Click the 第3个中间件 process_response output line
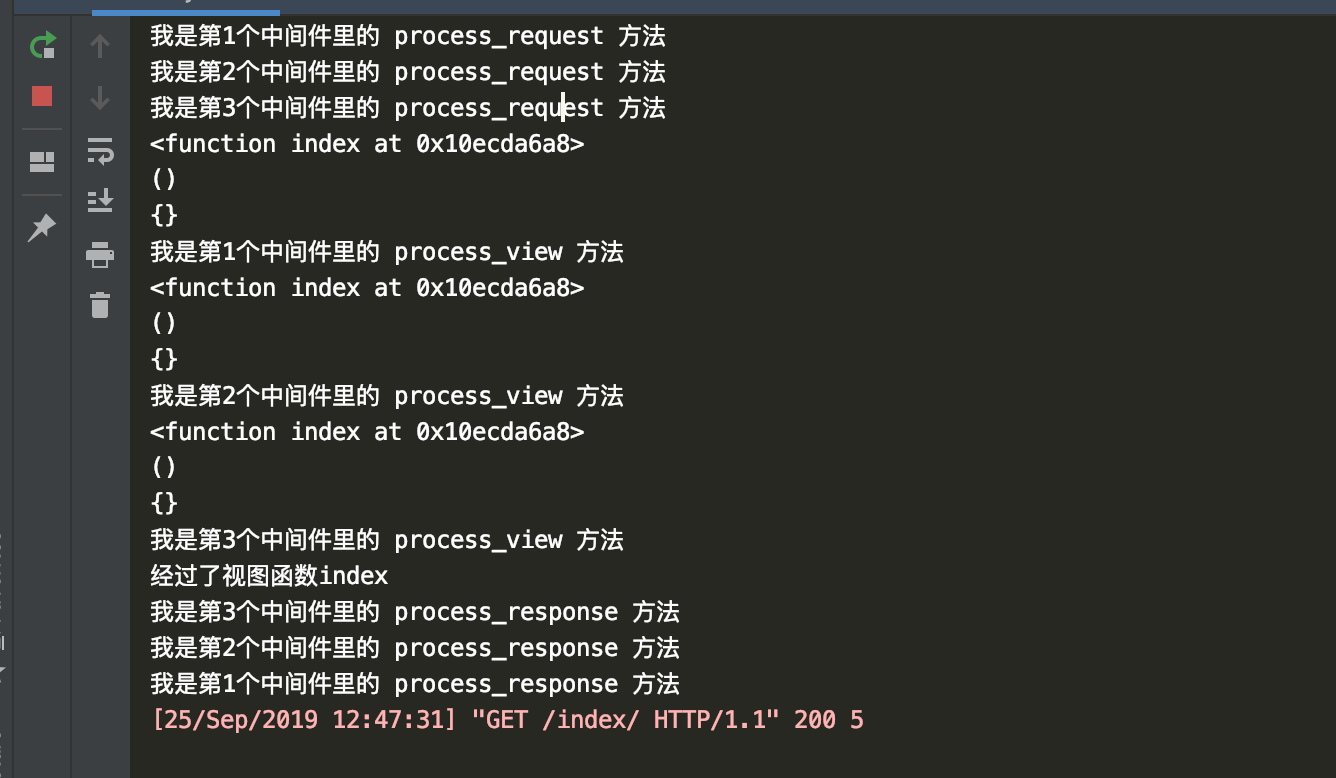 coord(414,612)
